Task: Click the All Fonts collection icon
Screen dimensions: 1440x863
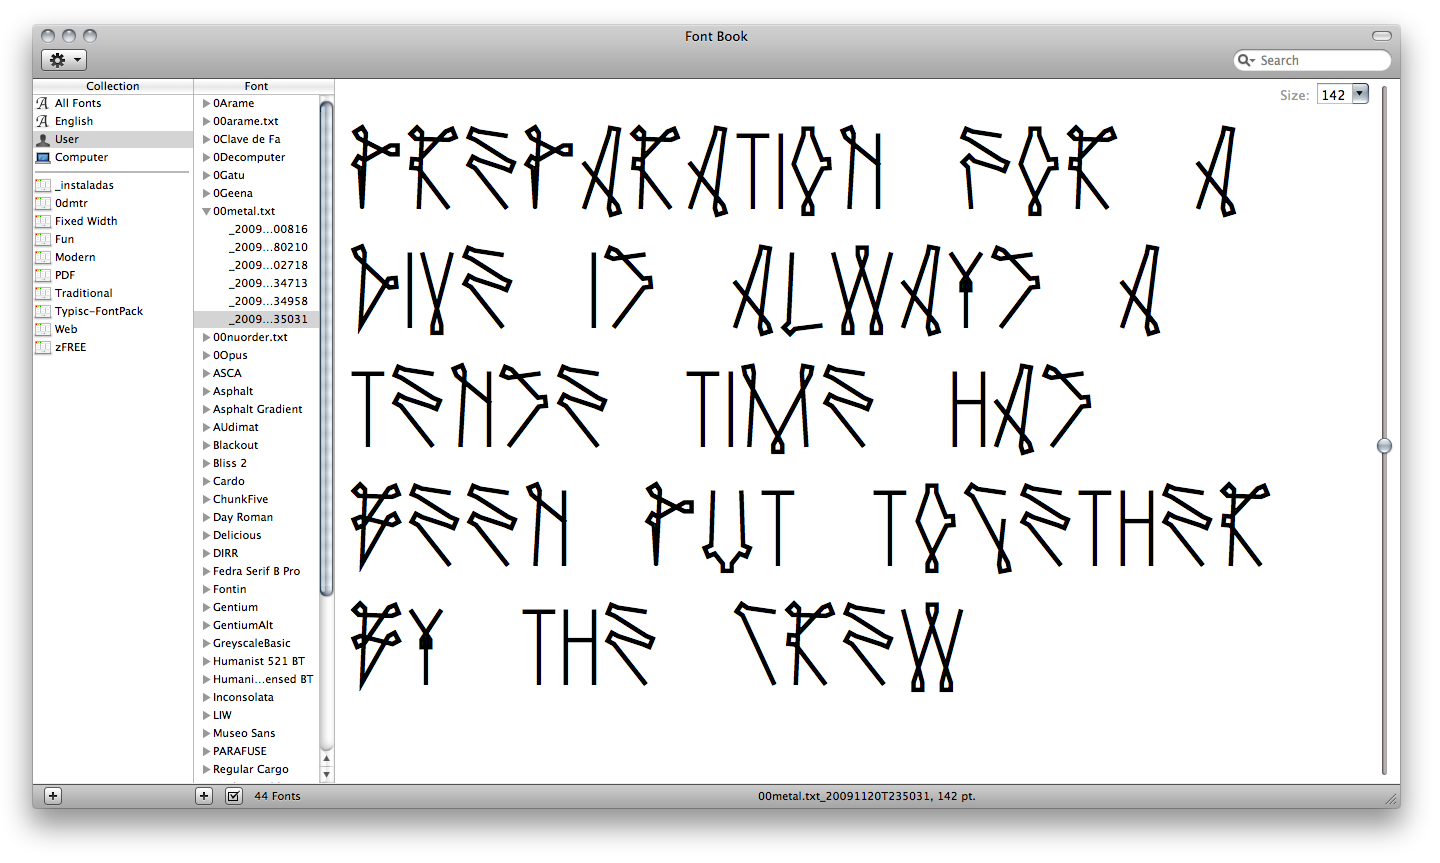Action: tap(42, 103)
